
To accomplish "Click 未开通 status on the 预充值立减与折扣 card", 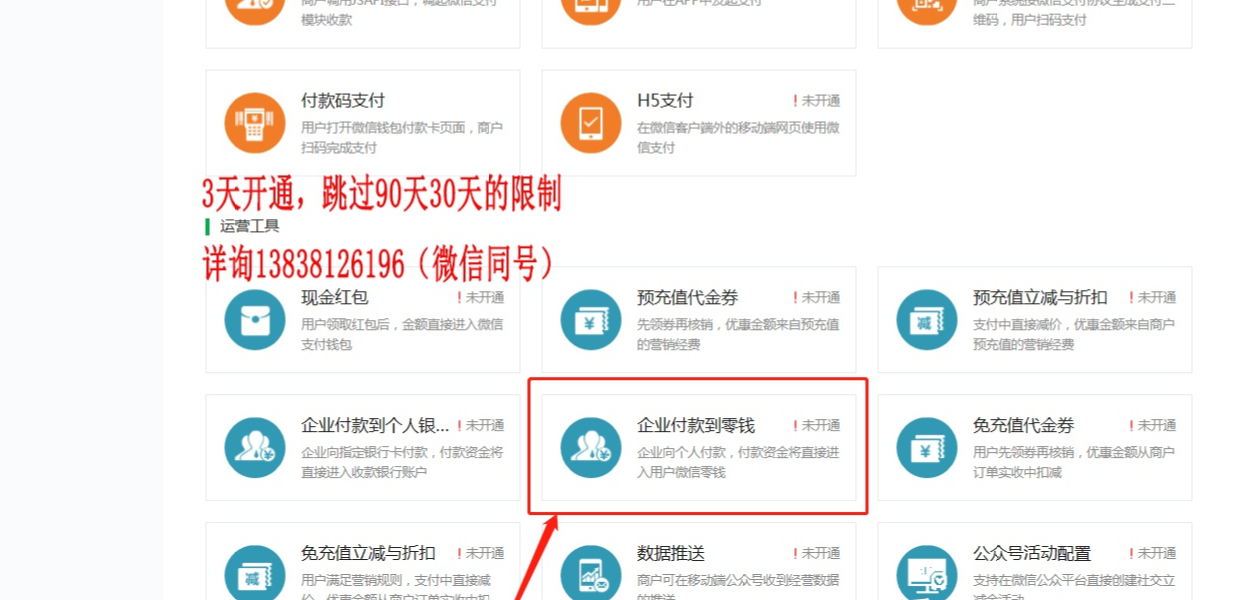I will tap(1152, 298).
